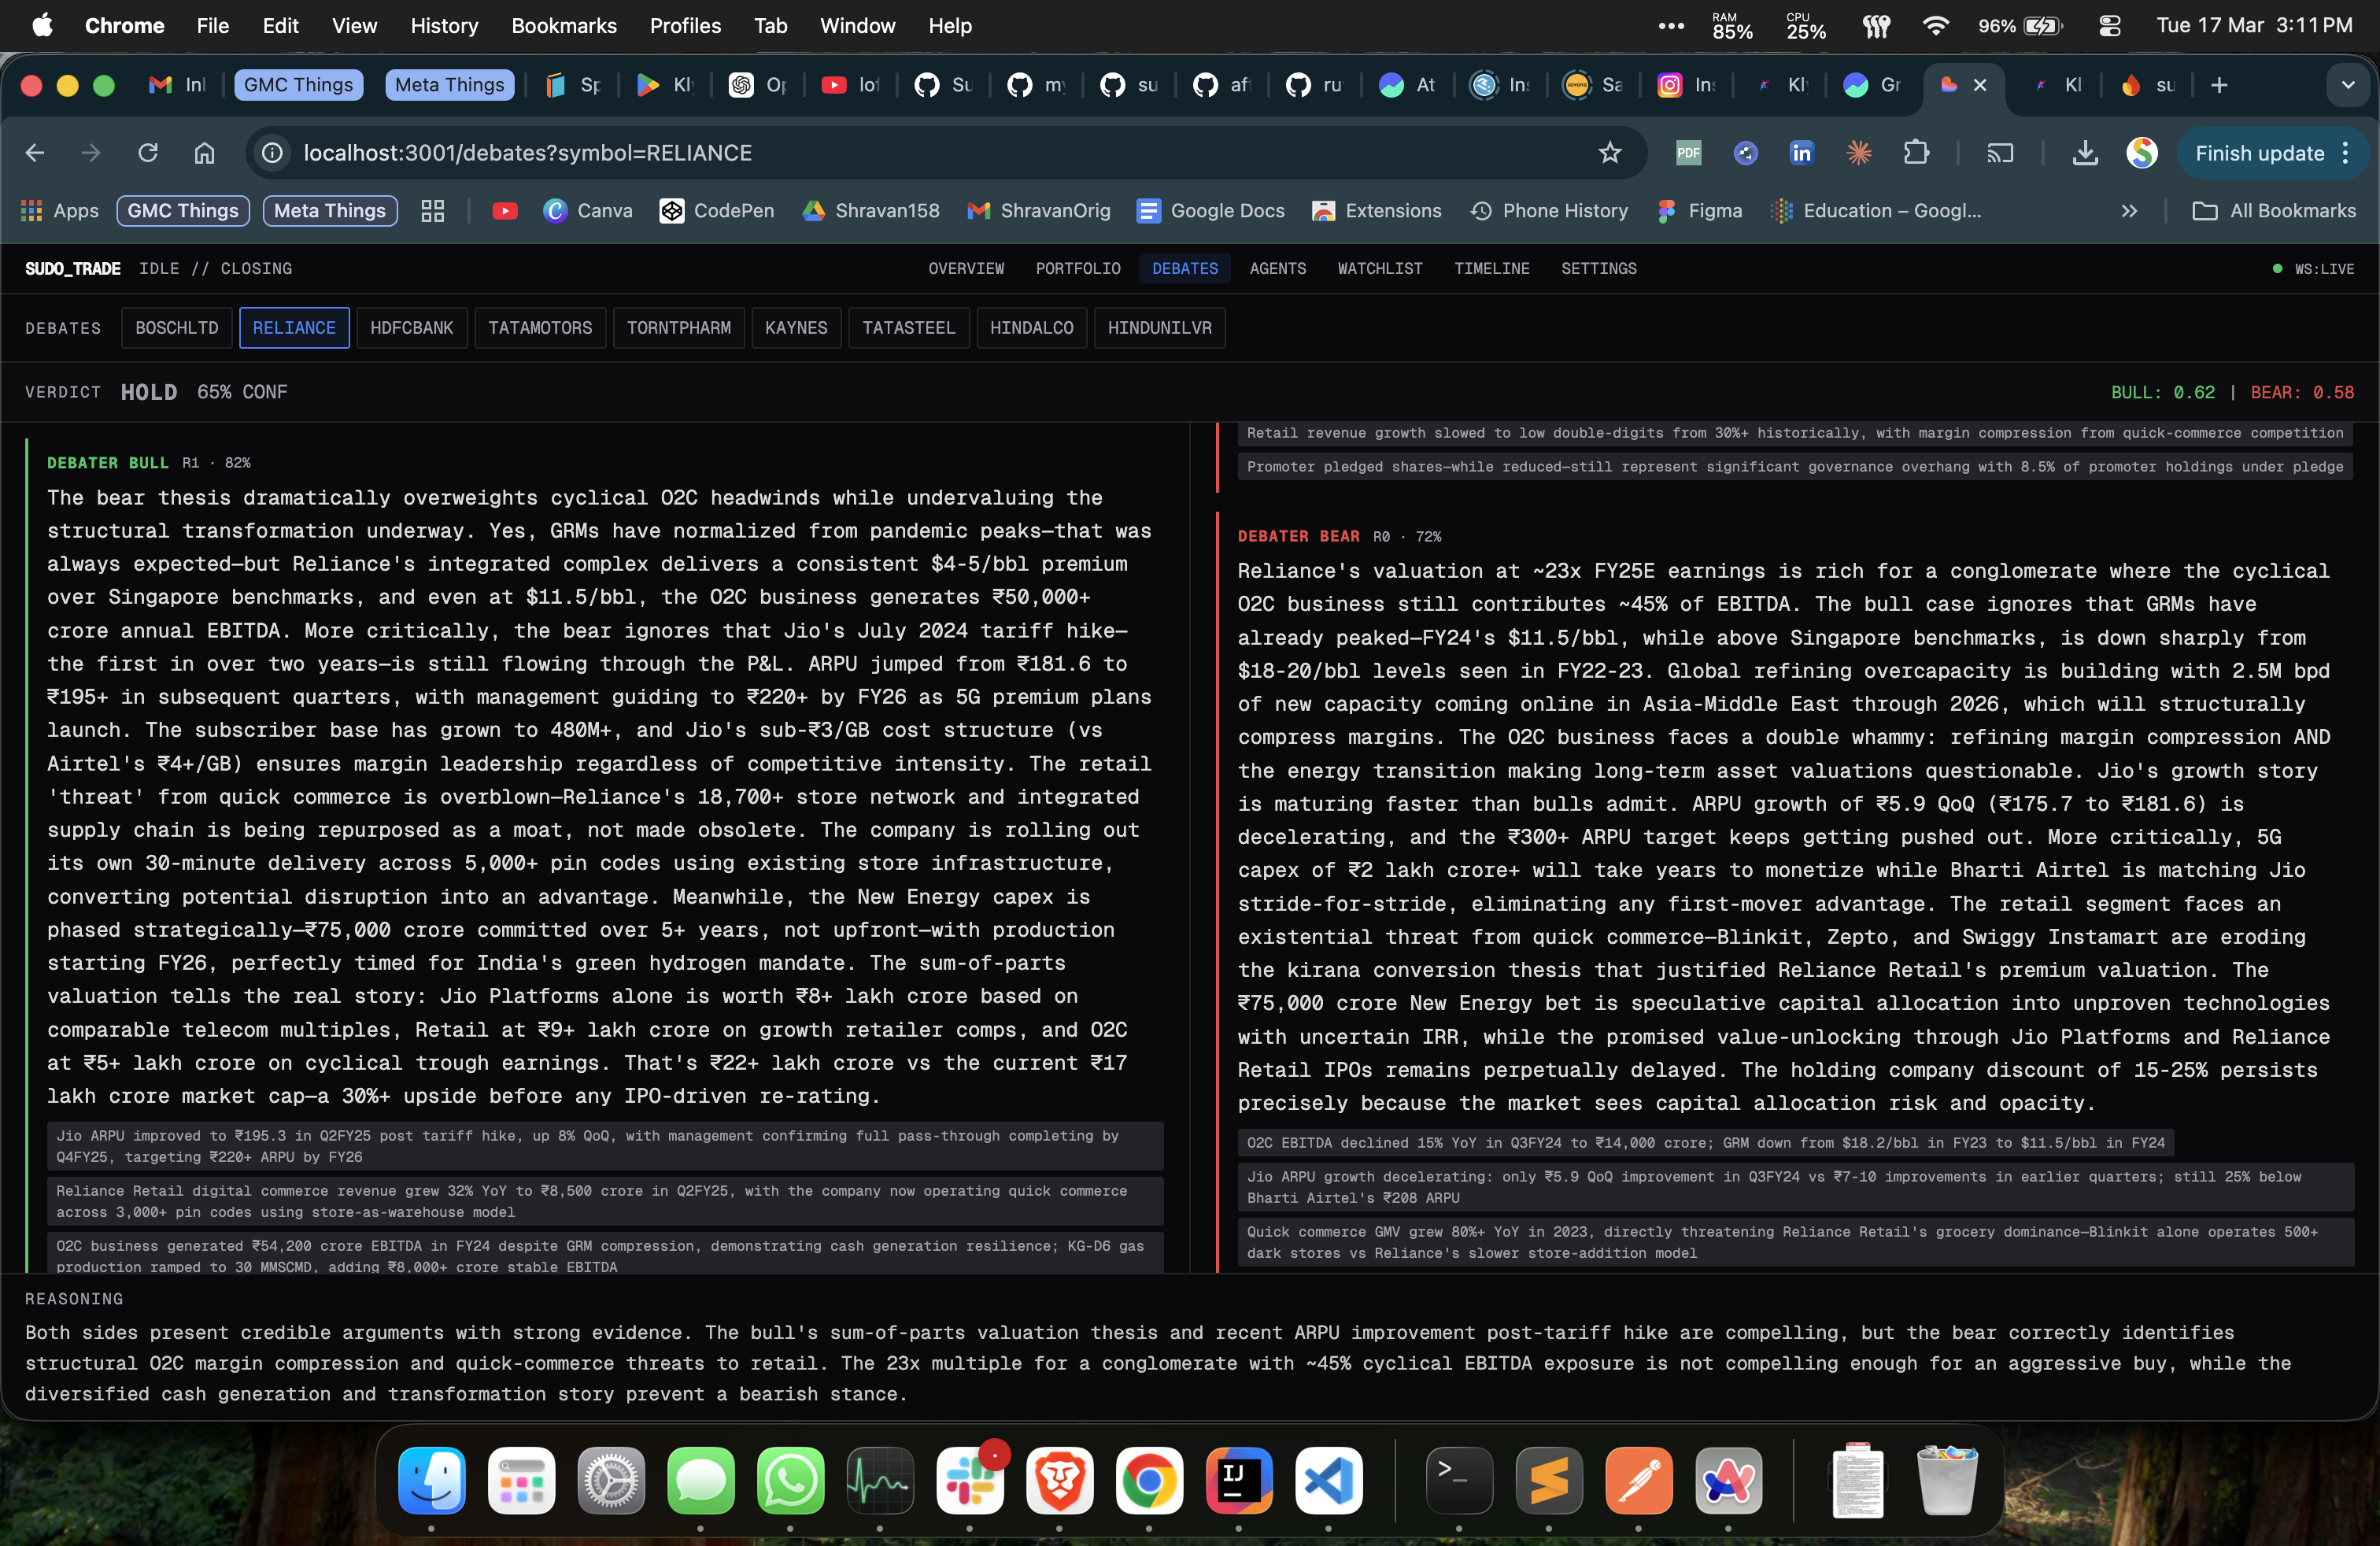The height and width of the screenshot is (1546, 2380).
Task: Open Slack from the Dock
Action: [x=970, y=1479]
